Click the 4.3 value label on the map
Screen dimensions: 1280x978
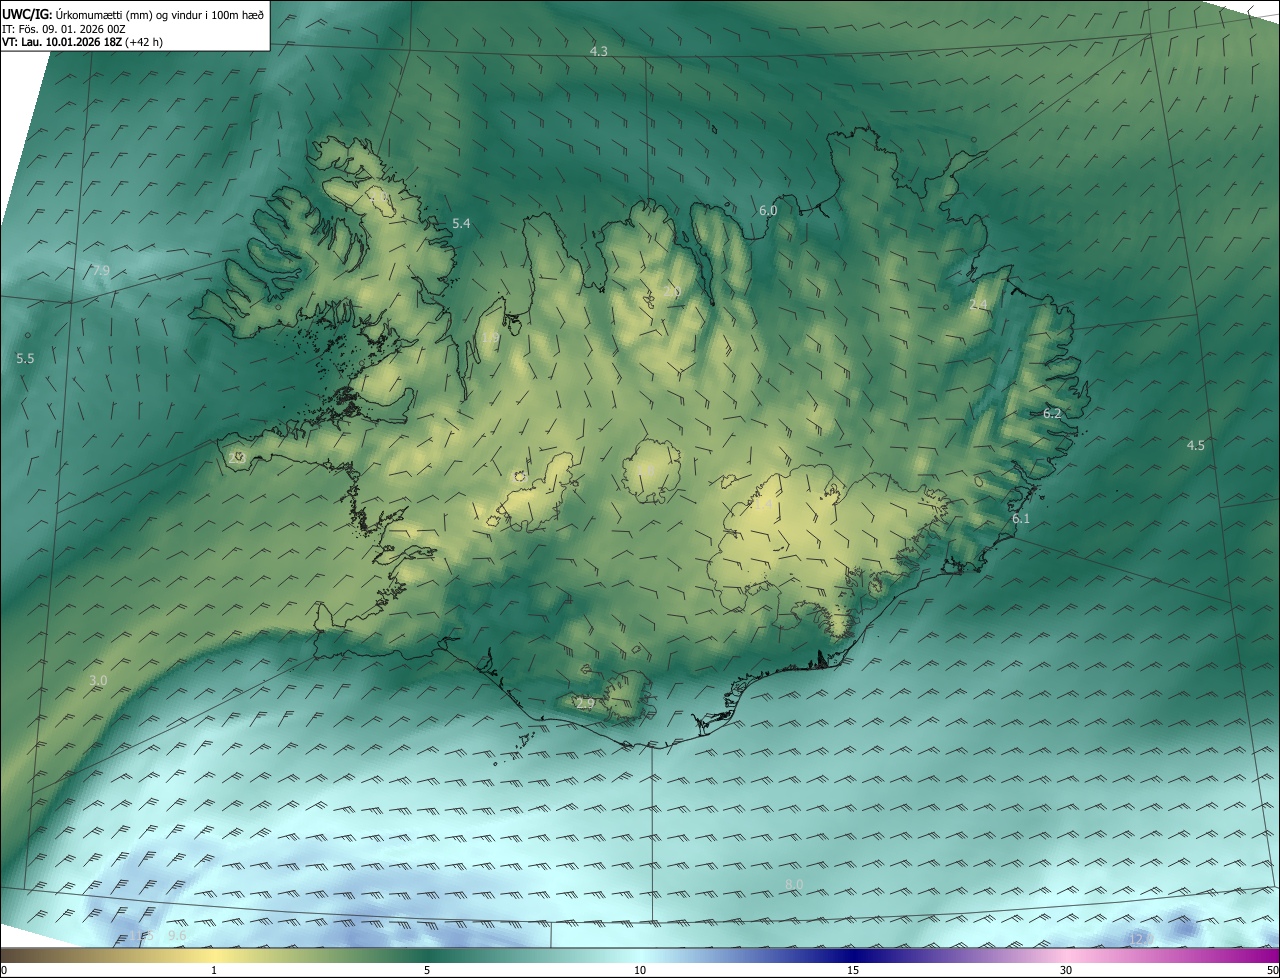(x=598, y=51)
